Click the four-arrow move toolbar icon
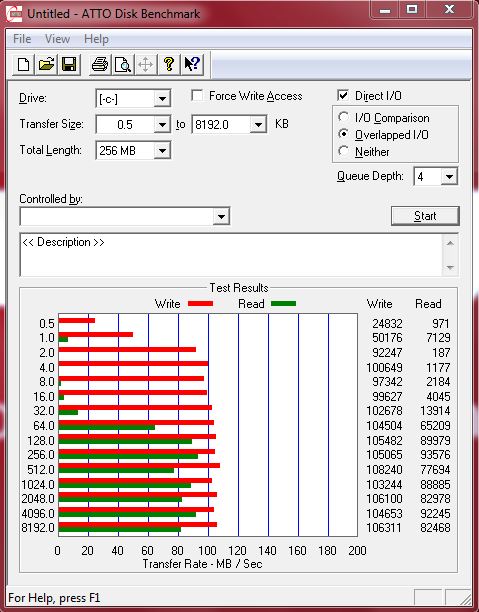The width and height of the screenshot is (479, 612). [146, 64]
